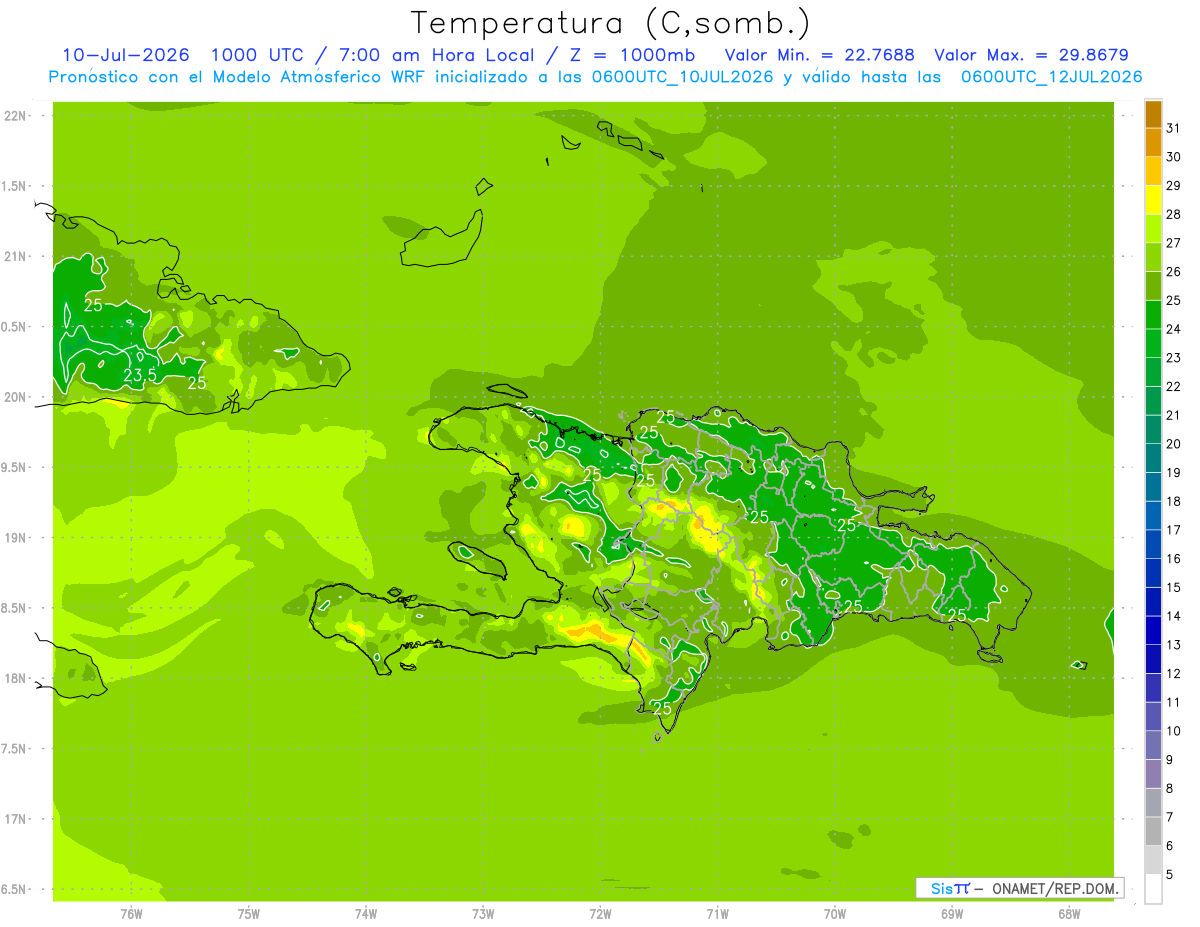
Task: Click the legend value "16"
Action: [x=1174, y=558]
